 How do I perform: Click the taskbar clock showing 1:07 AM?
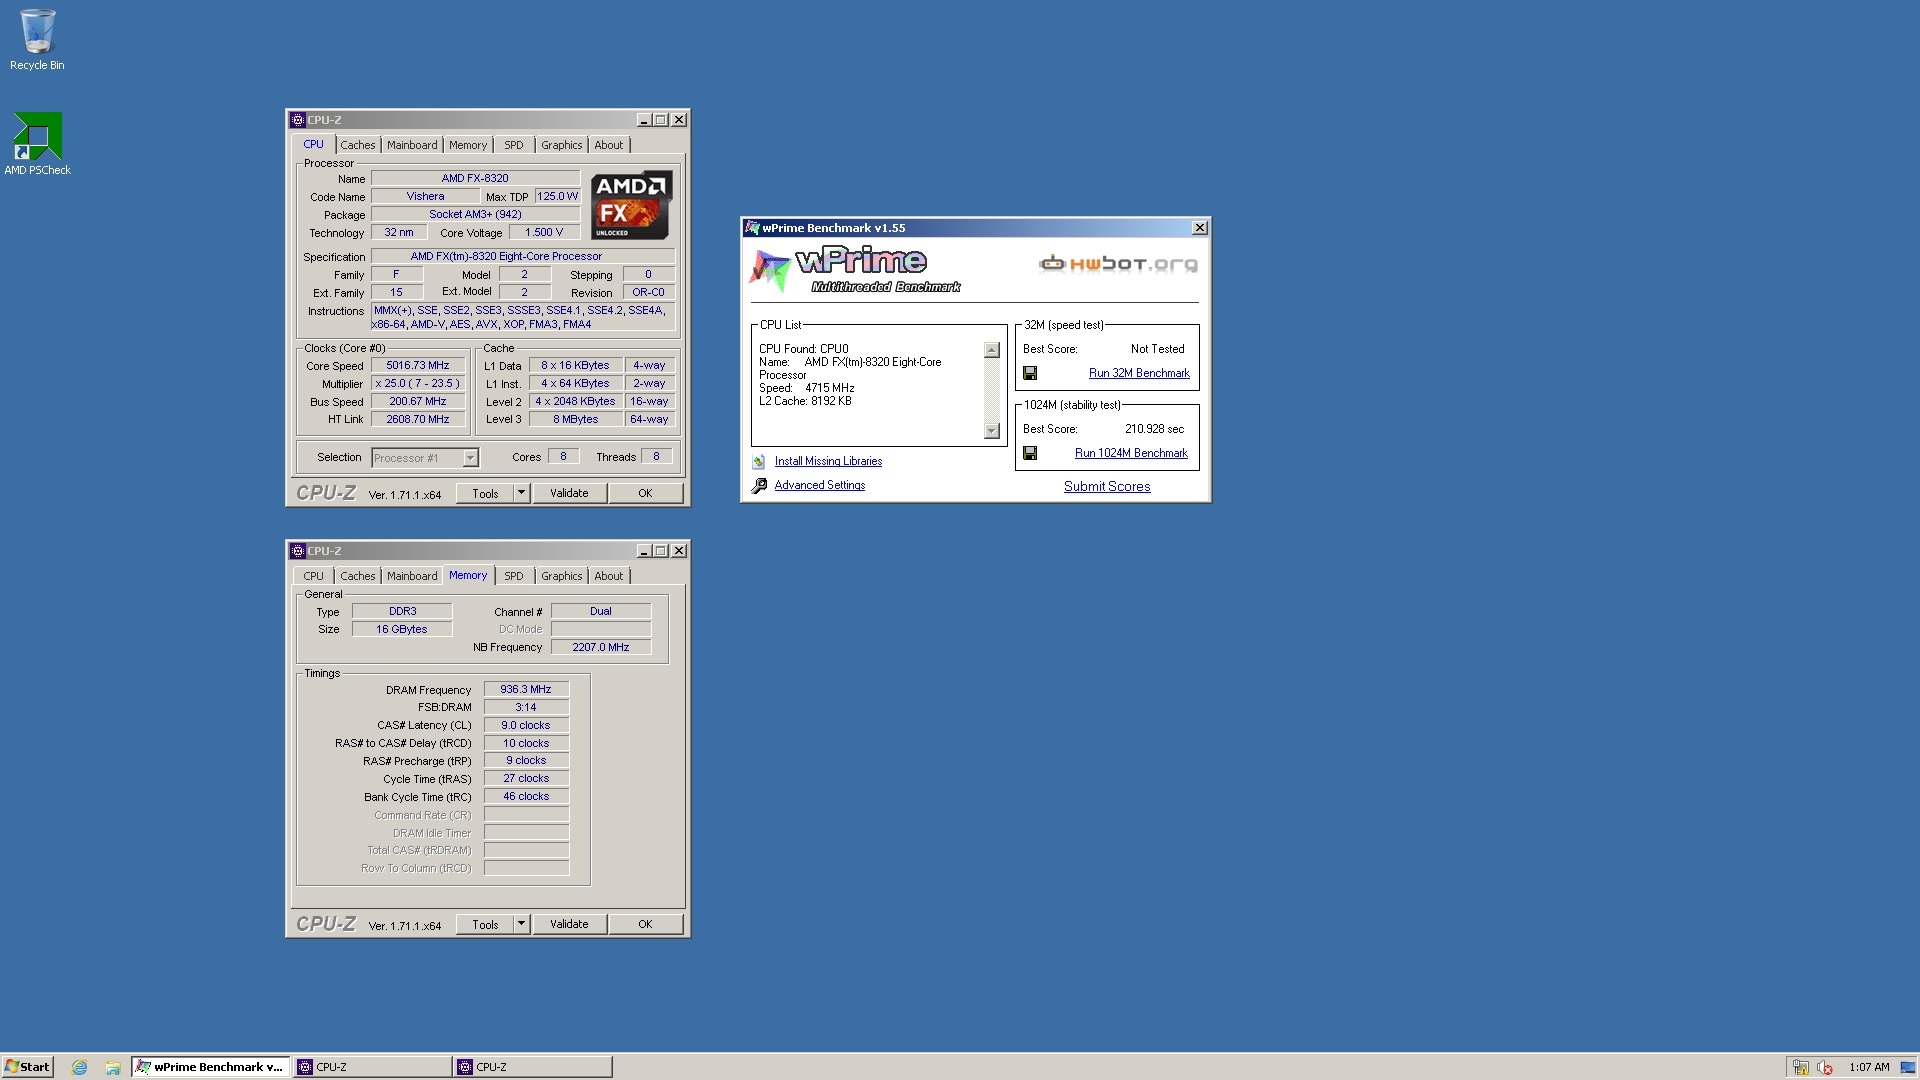click(x=1869, y=1067)
